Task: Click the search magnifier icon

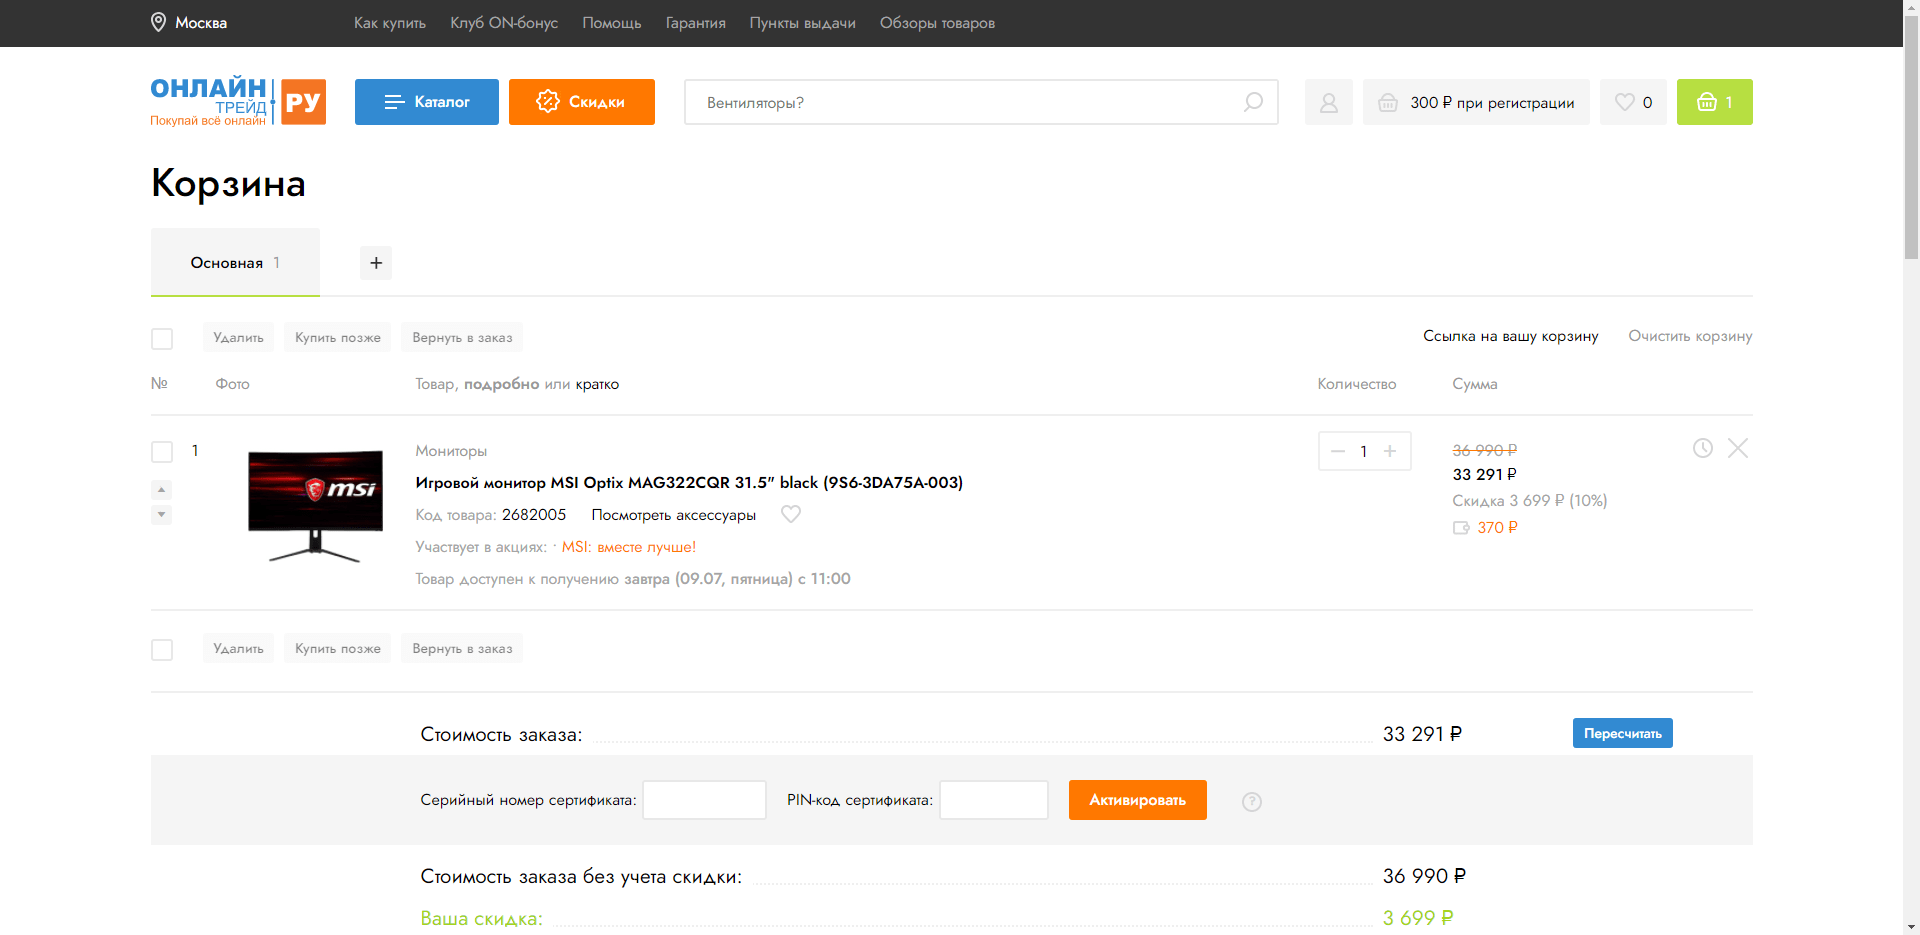Action: tap(1253, 102)
